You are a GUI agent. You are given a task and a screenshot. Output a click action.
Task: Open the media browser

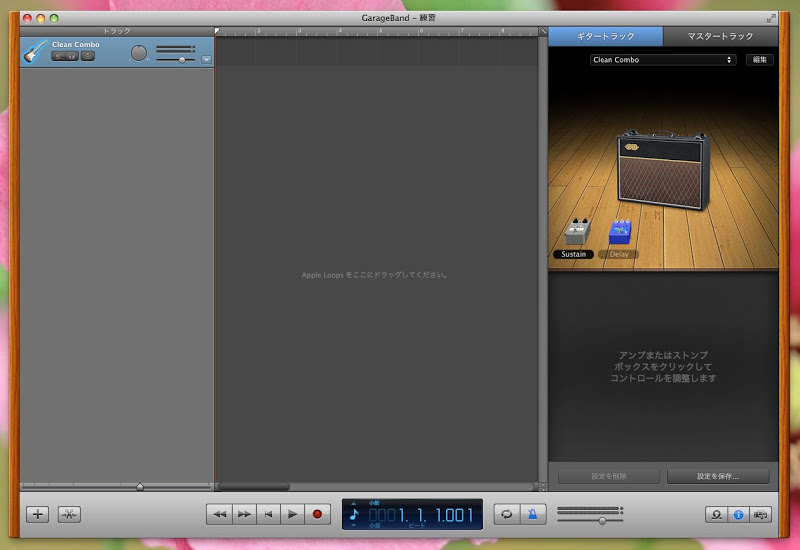(x=760, y=515)
